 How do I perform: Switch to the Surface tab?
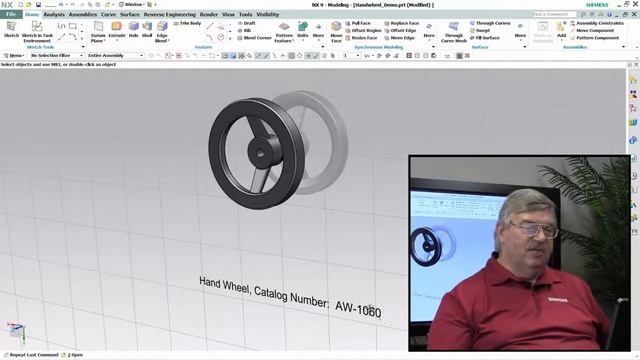click(x=130, y=14)
